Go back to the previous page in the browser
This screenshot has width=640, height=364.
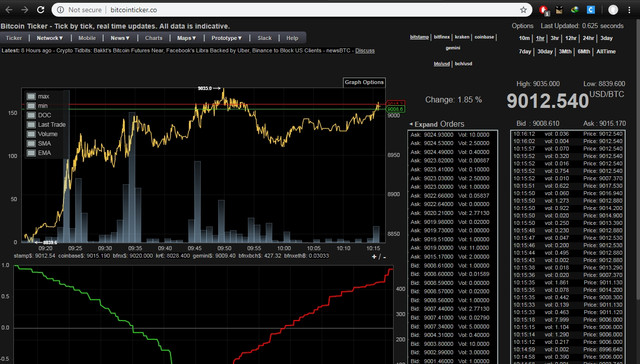[x=9, y=10]
